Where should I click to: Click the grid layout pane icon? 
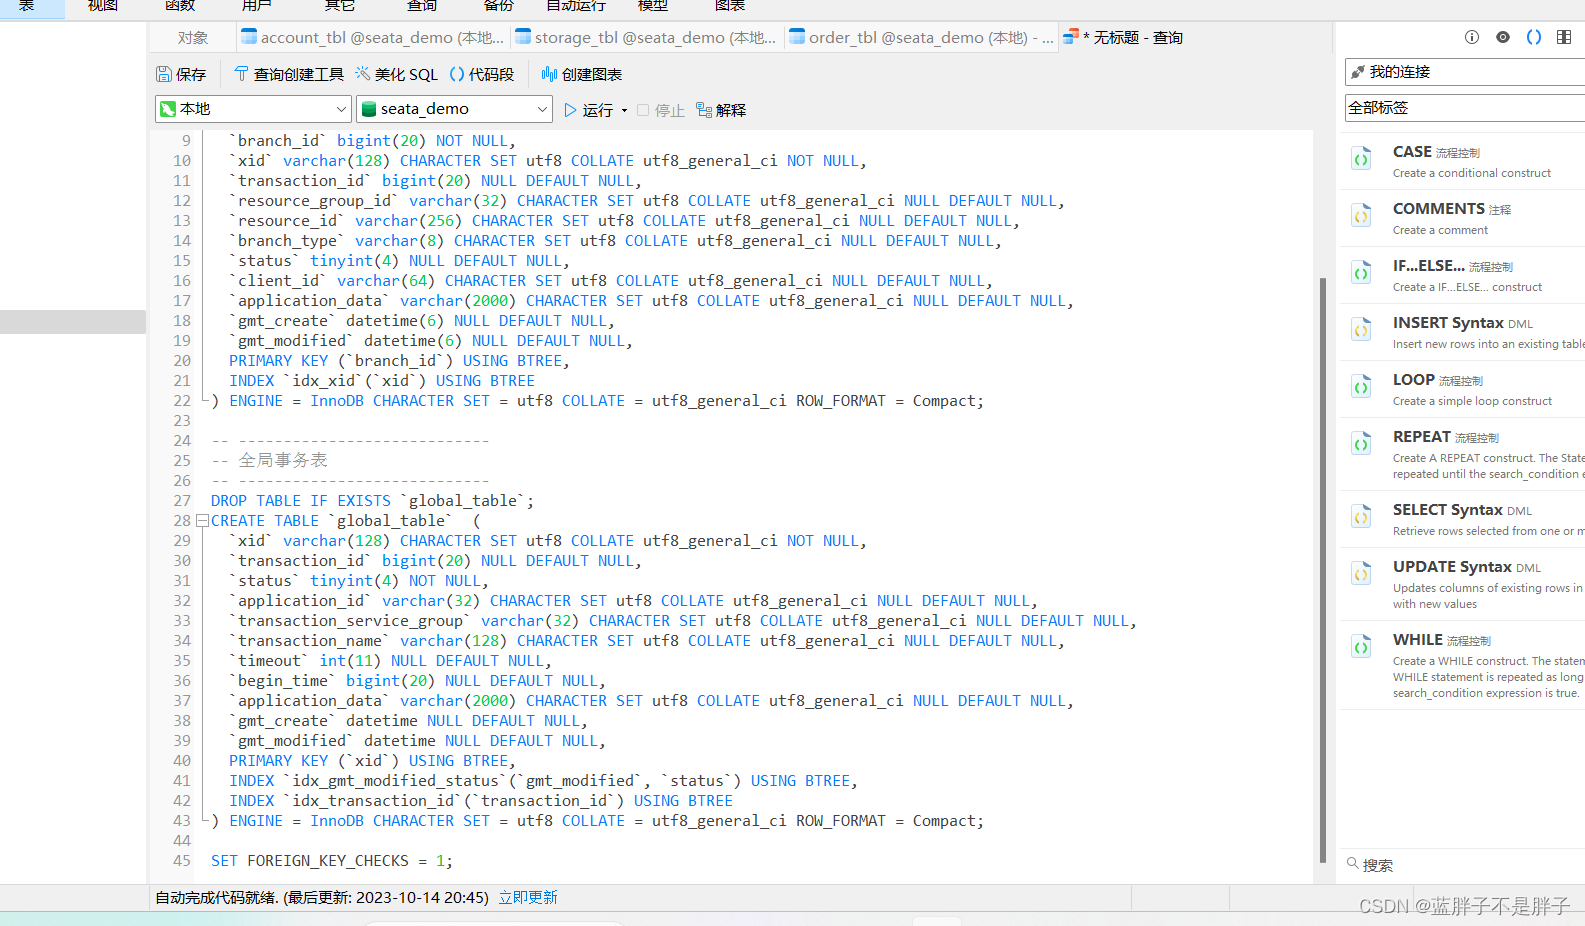click(x=1564, y=37)
